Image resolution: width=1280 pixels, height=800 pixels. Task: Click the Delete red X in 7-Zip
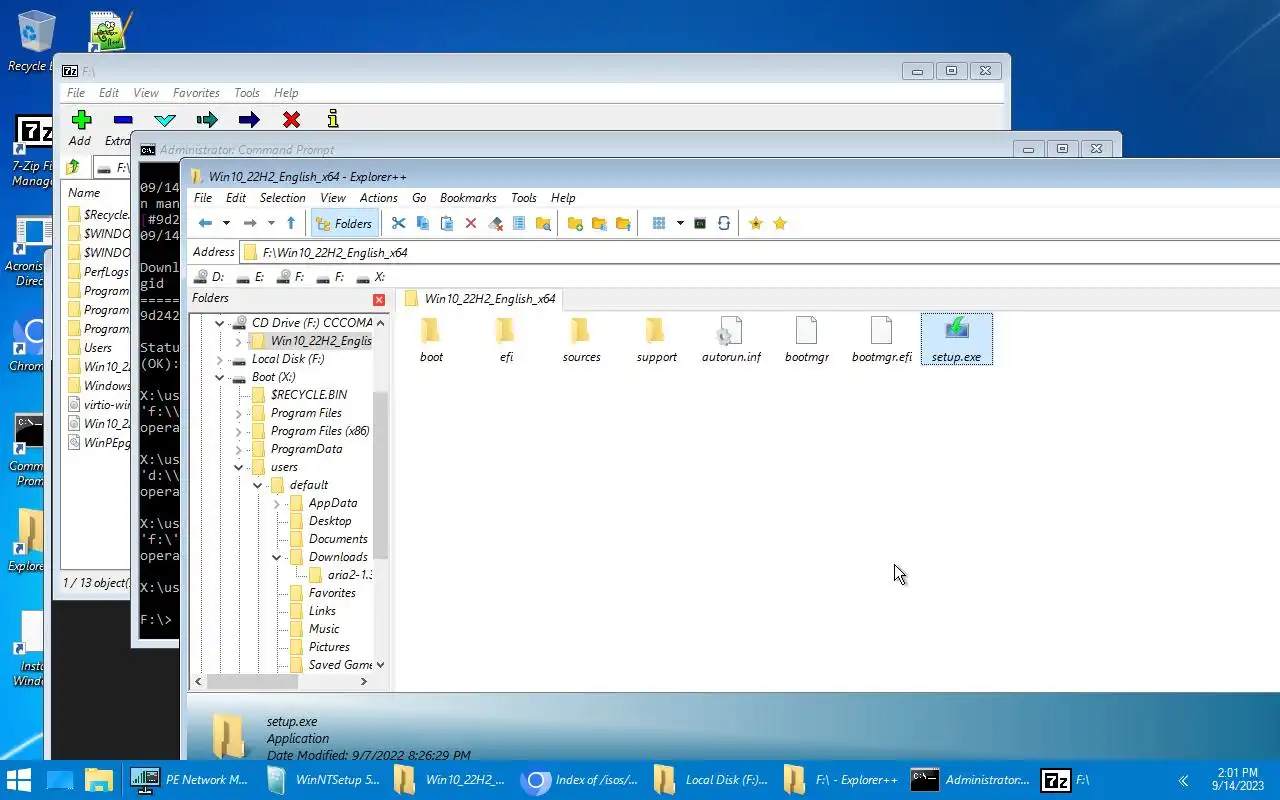click(x=291, y=121)
